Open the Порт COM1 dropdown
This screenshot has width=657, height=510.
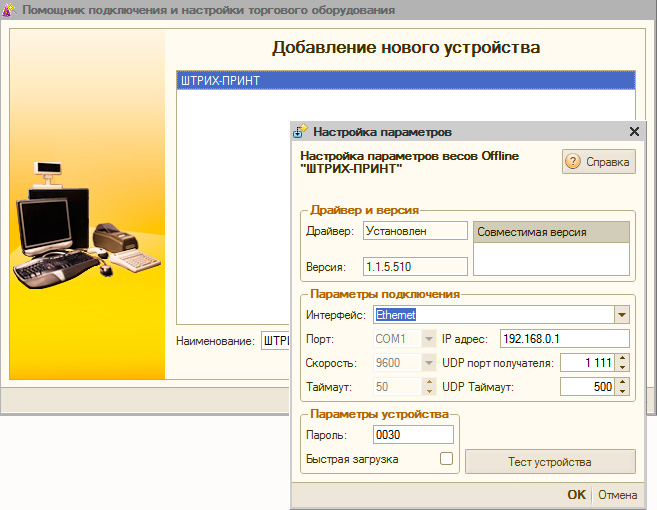[429, 339]
